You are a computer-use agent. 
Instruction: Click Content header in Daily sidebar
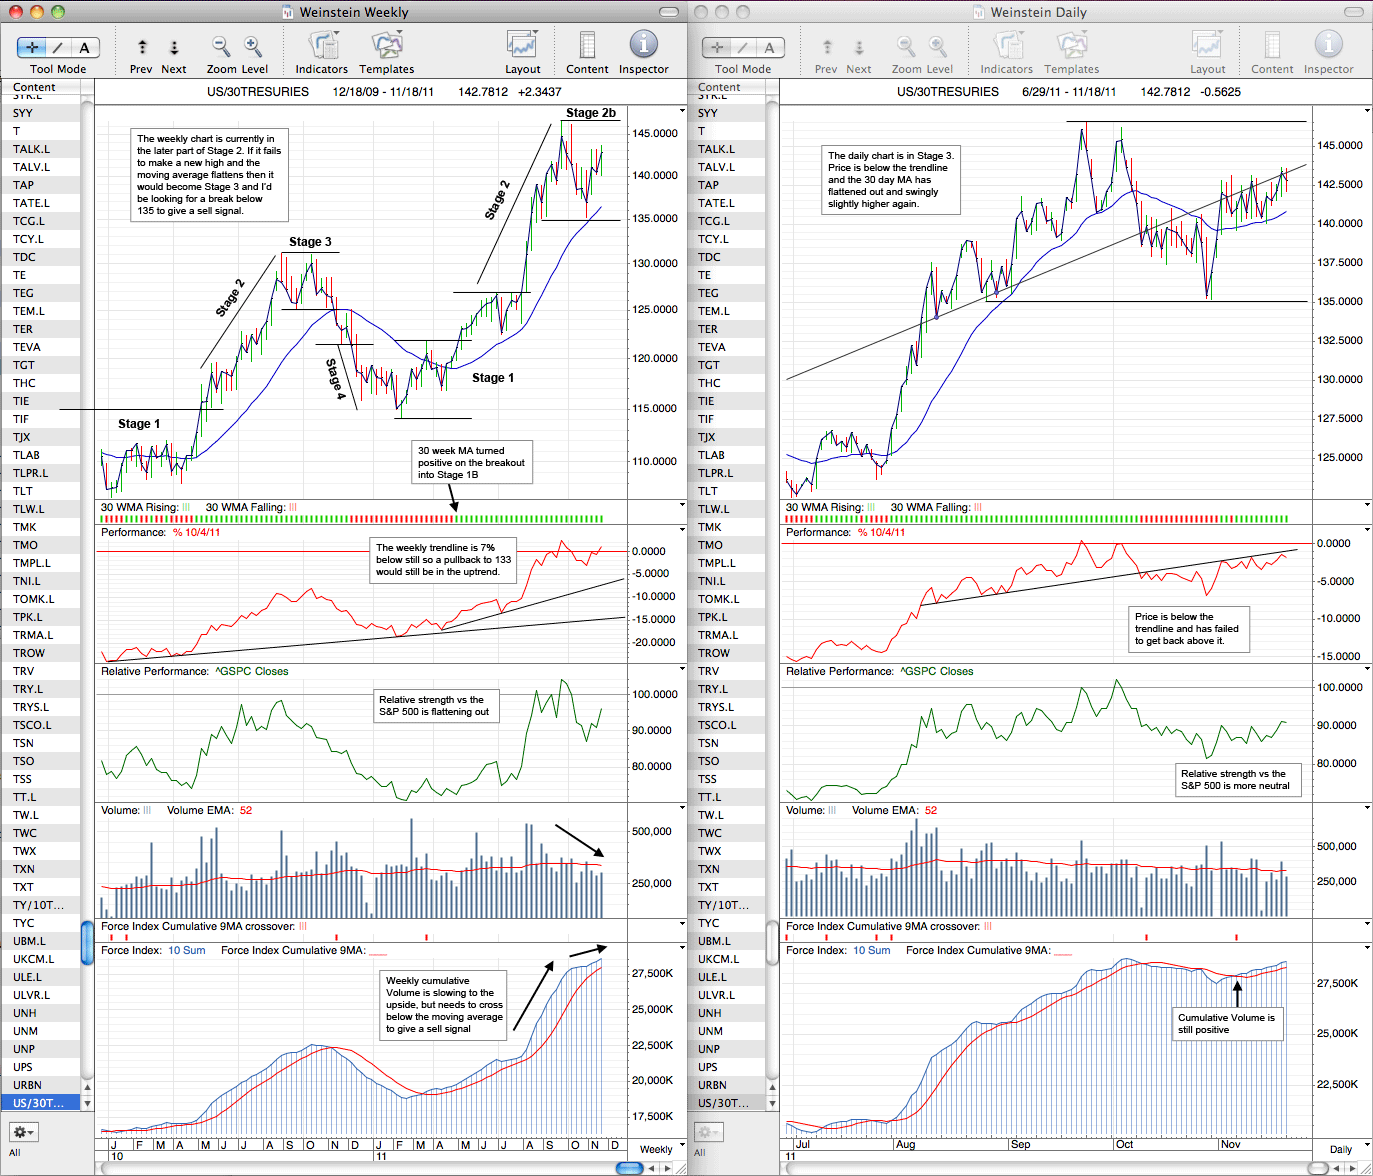[x=725, y=87]
